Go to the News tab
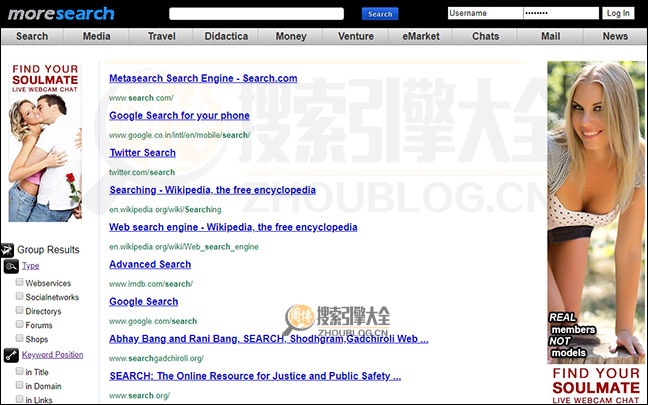The width and height of the screenshot is (648, 405). [x=615, y=36]
